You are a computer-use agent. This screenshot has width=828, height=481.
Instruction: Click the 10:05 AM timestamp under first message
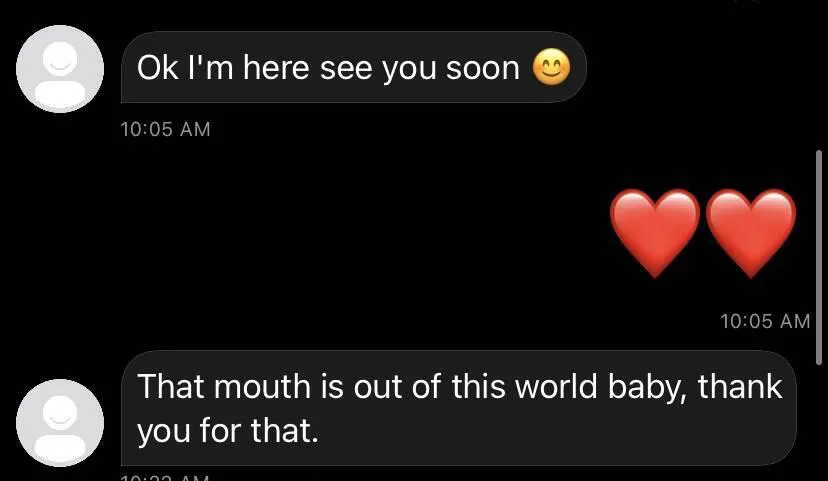[x=165, y=129]
